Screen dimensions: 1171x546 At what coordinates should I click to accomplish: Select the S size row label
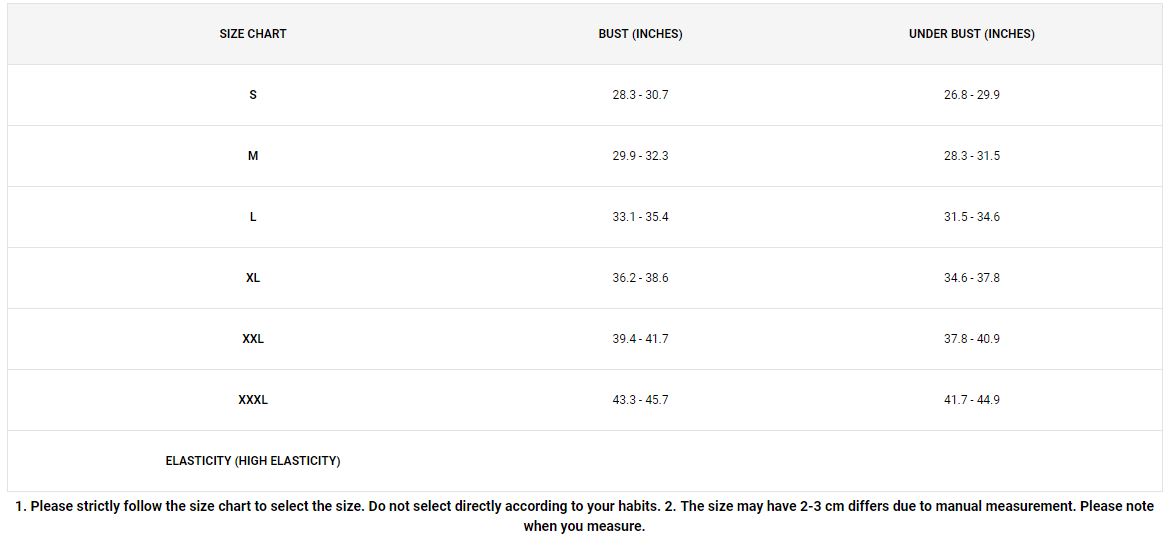click(252, 95)
